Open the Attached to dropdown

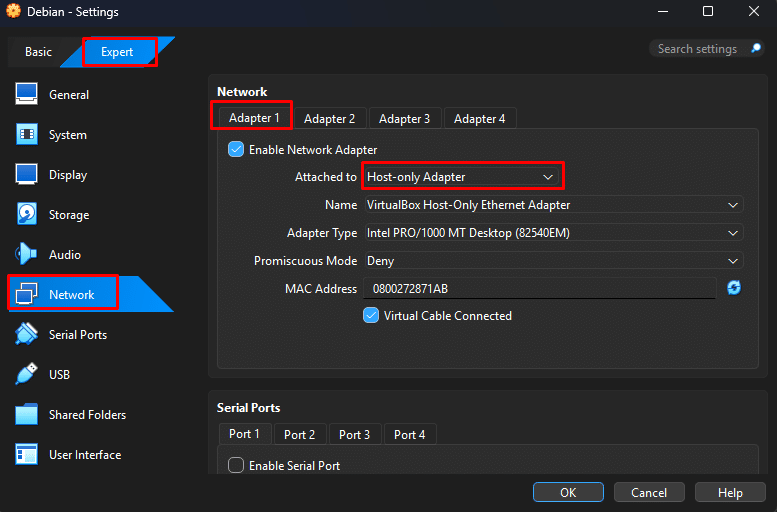(x=460, y=176)
